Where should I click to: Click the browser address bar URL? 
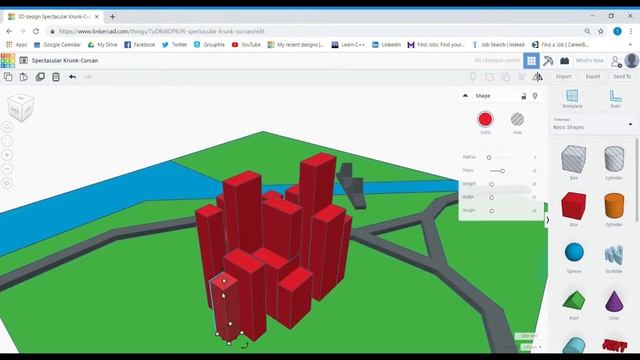tap(162, 31)
